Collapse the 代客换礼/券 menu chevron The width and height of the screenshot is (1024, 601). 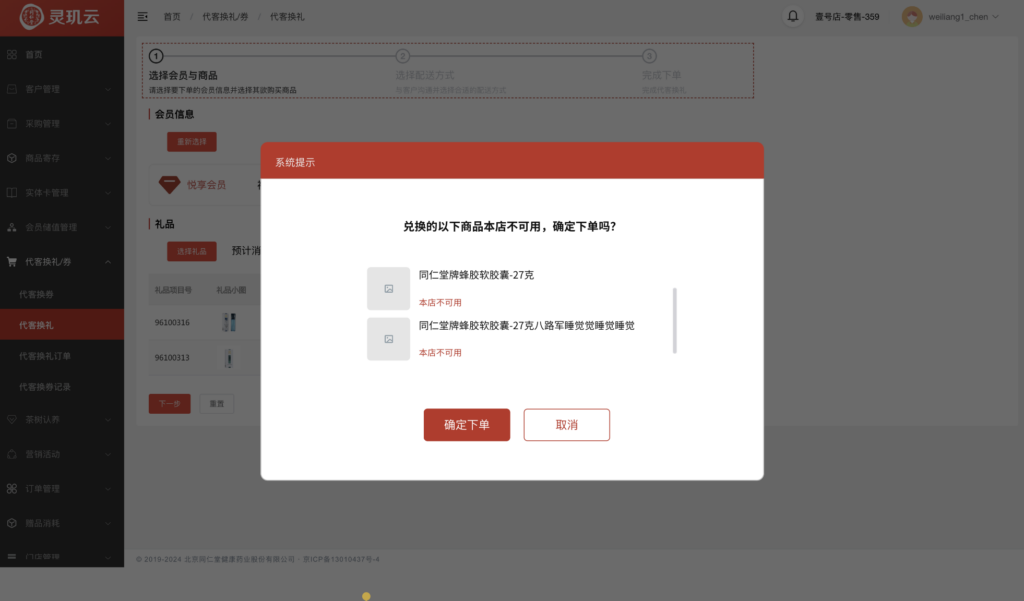tap(108, 263)
